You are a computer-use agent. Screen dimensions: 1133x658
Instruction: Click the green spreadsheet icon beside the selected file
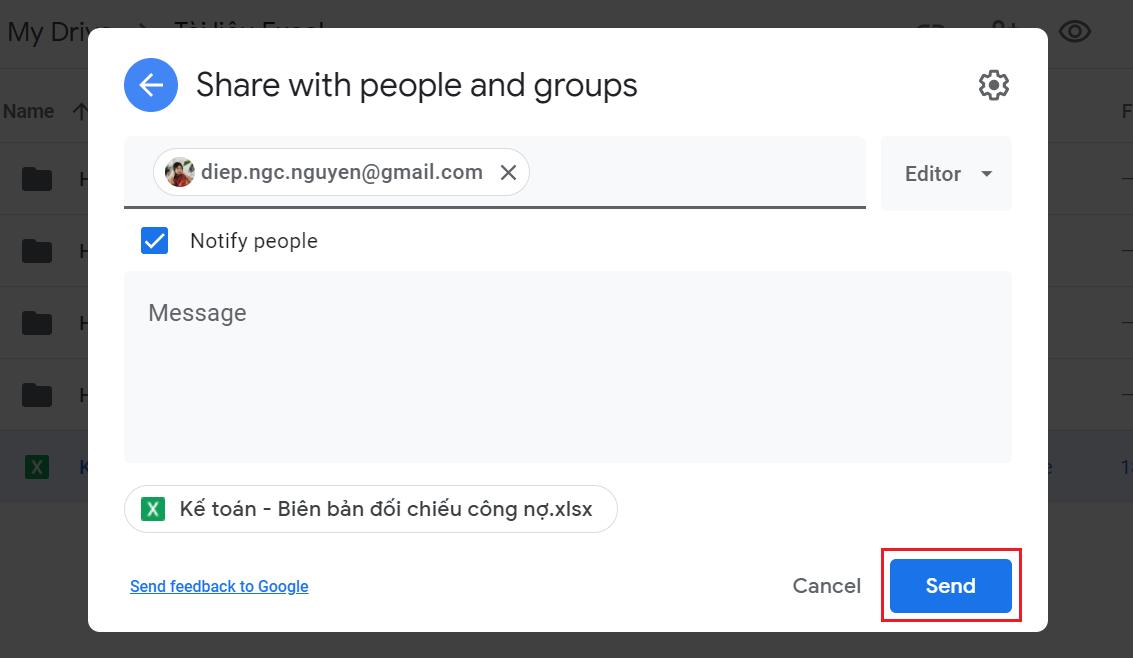click(x=36, y=466)
